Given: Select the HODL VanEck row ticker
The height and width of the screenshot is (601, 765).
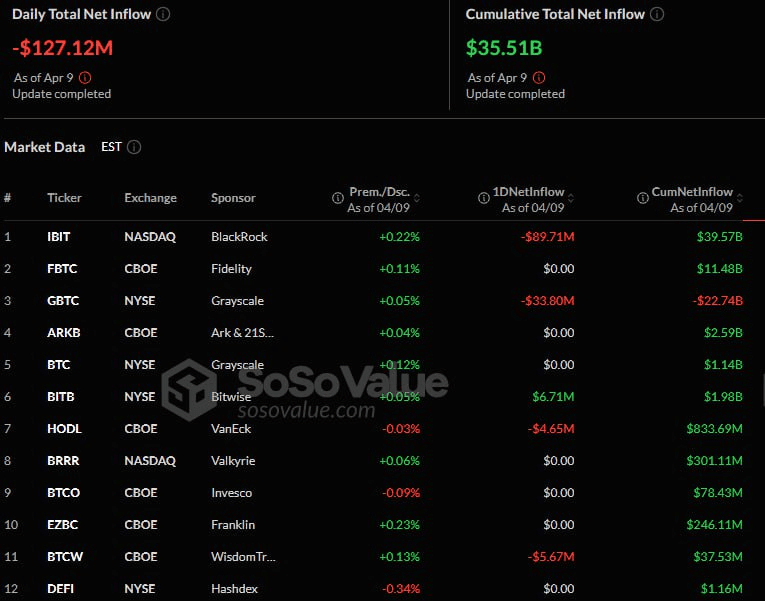Looking at the screenshot, I should click(x=64, y=429).
